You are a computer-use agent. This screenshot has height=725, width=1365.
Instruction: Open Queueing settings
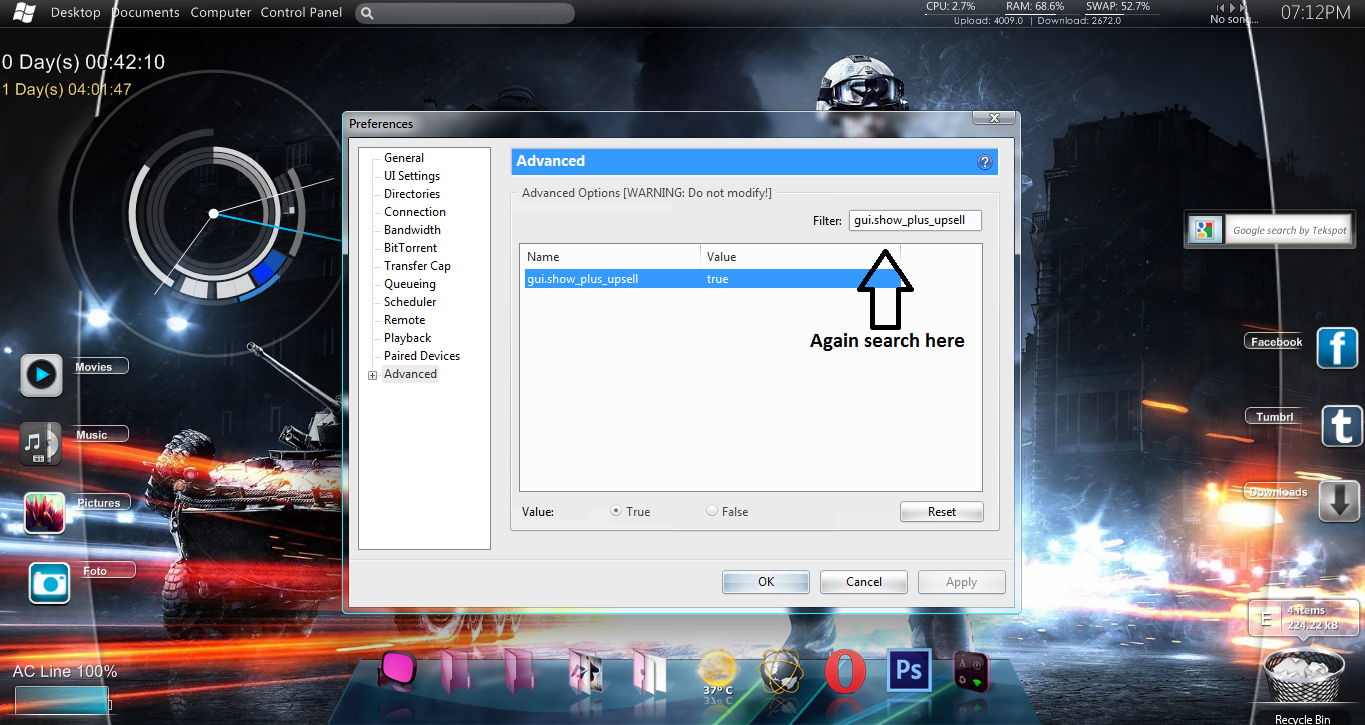410,284
